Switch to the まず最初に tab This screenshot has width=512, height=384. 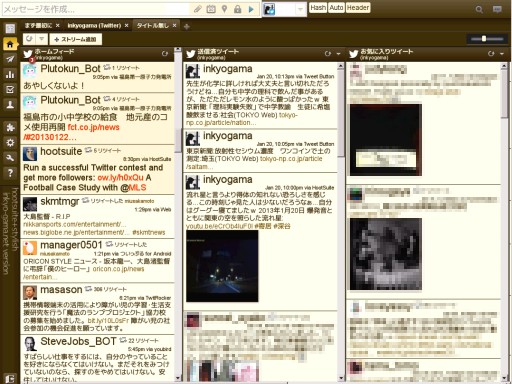[38, 26]
